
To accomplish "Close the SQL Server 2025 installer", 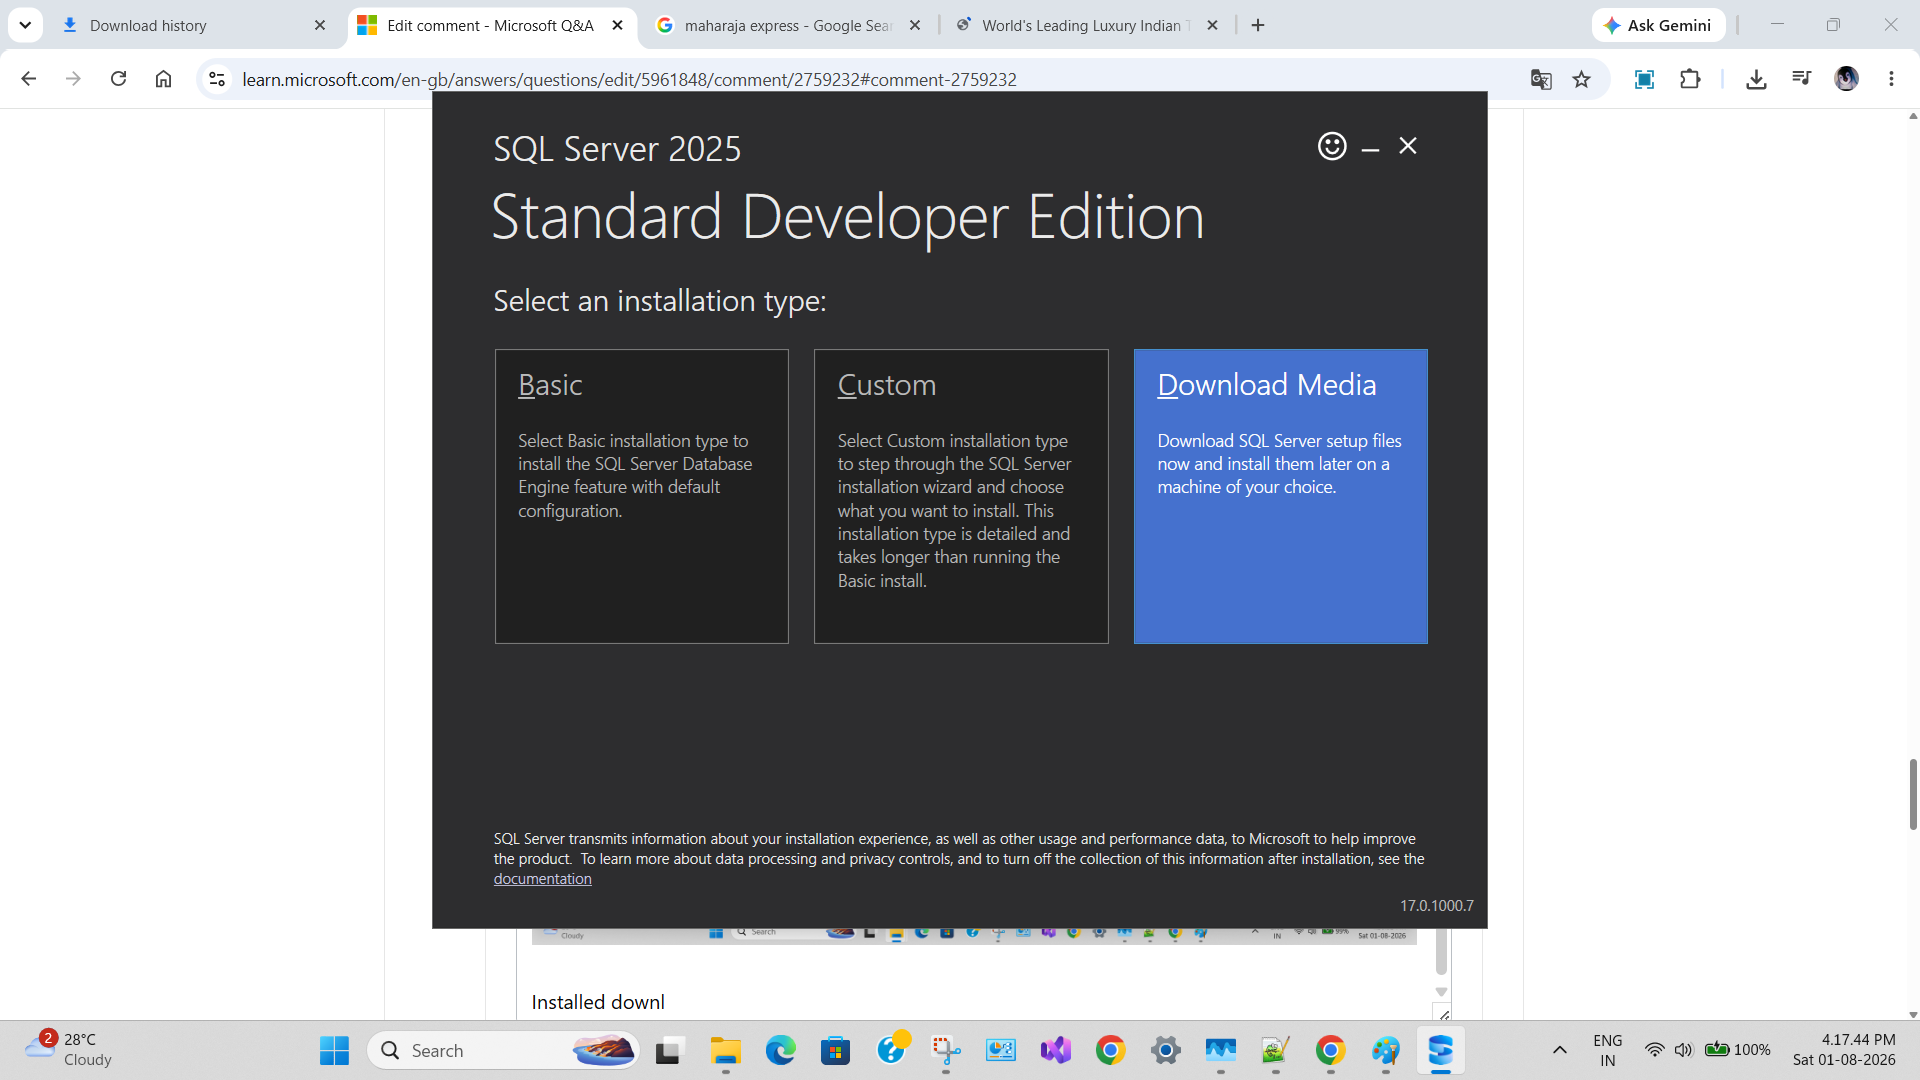I will 1408,146.
